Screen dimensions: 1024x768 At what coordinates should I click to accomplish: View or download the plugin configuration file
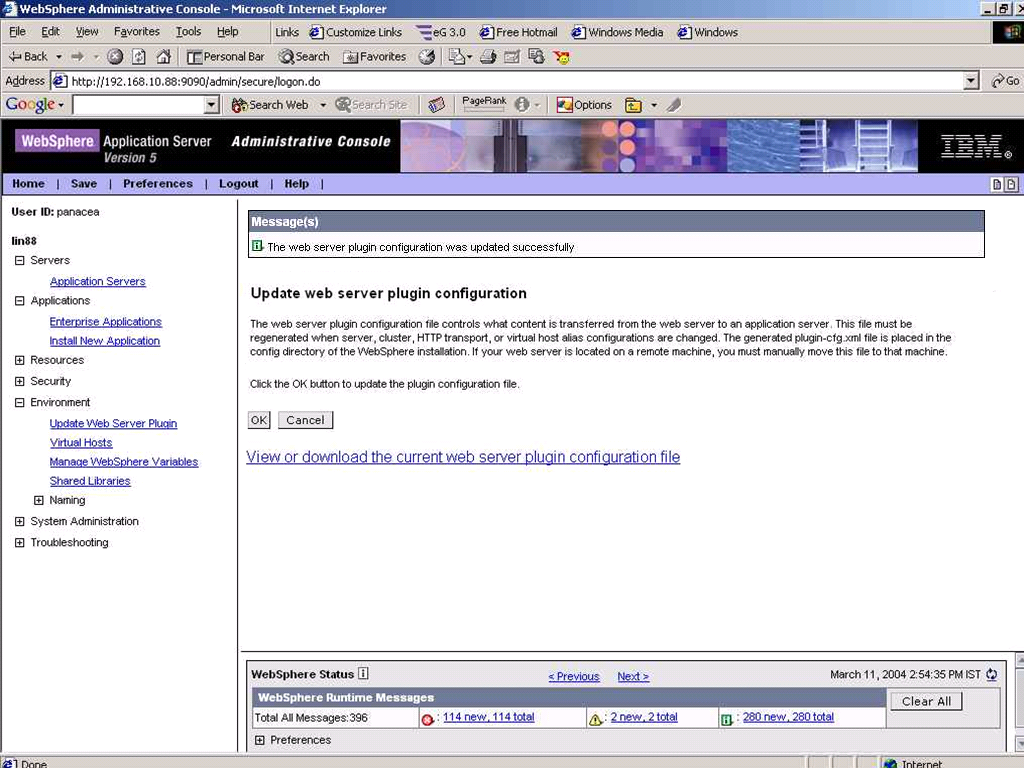pyautogui.click(x=463, y=456)
